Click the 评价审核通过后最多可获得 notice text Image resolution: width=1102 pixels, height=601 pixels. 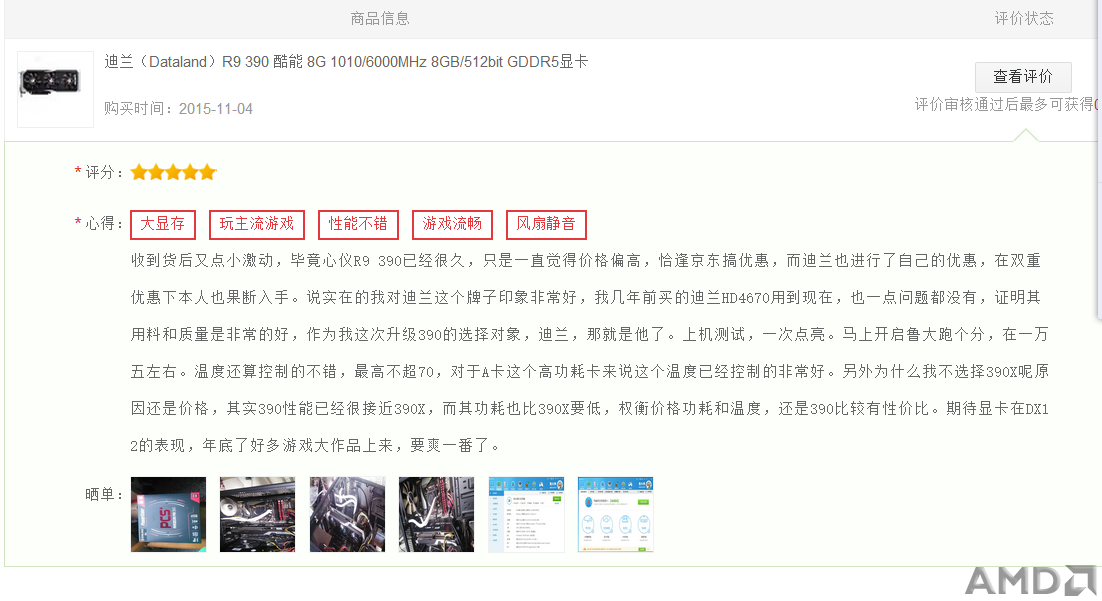pyautogui.click(x=1004, y=105)
